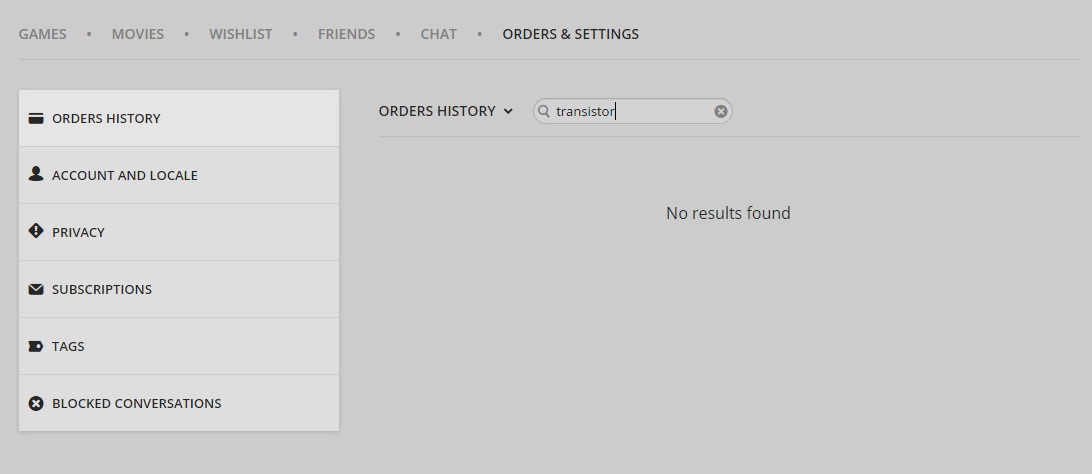
Task: Focus the orders search input field
Action: 632,111
